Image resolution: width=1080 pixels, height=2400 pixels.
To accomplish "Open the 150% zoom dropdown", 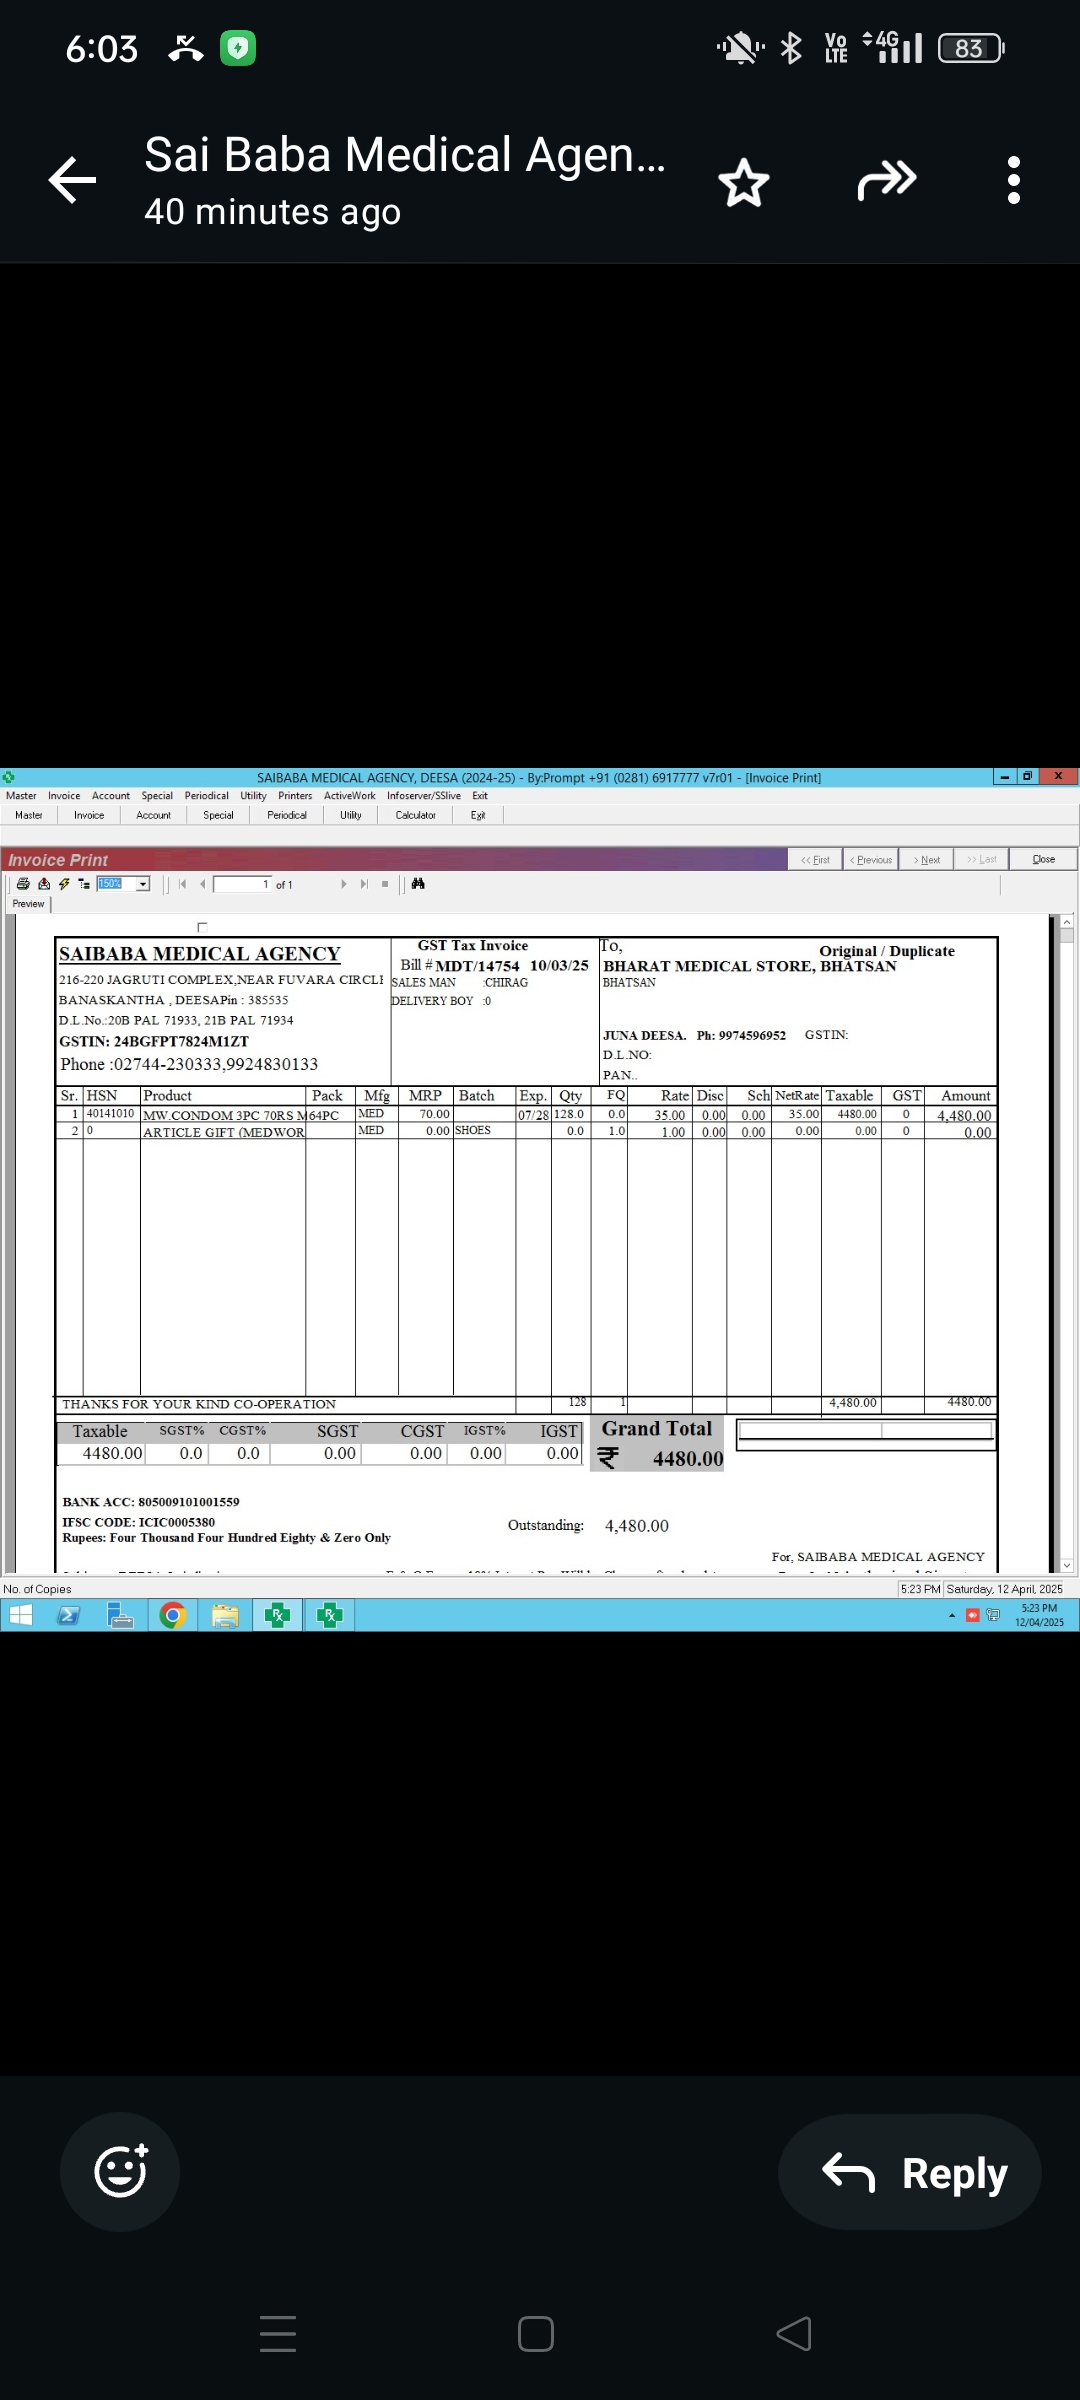I will (143, 884).
